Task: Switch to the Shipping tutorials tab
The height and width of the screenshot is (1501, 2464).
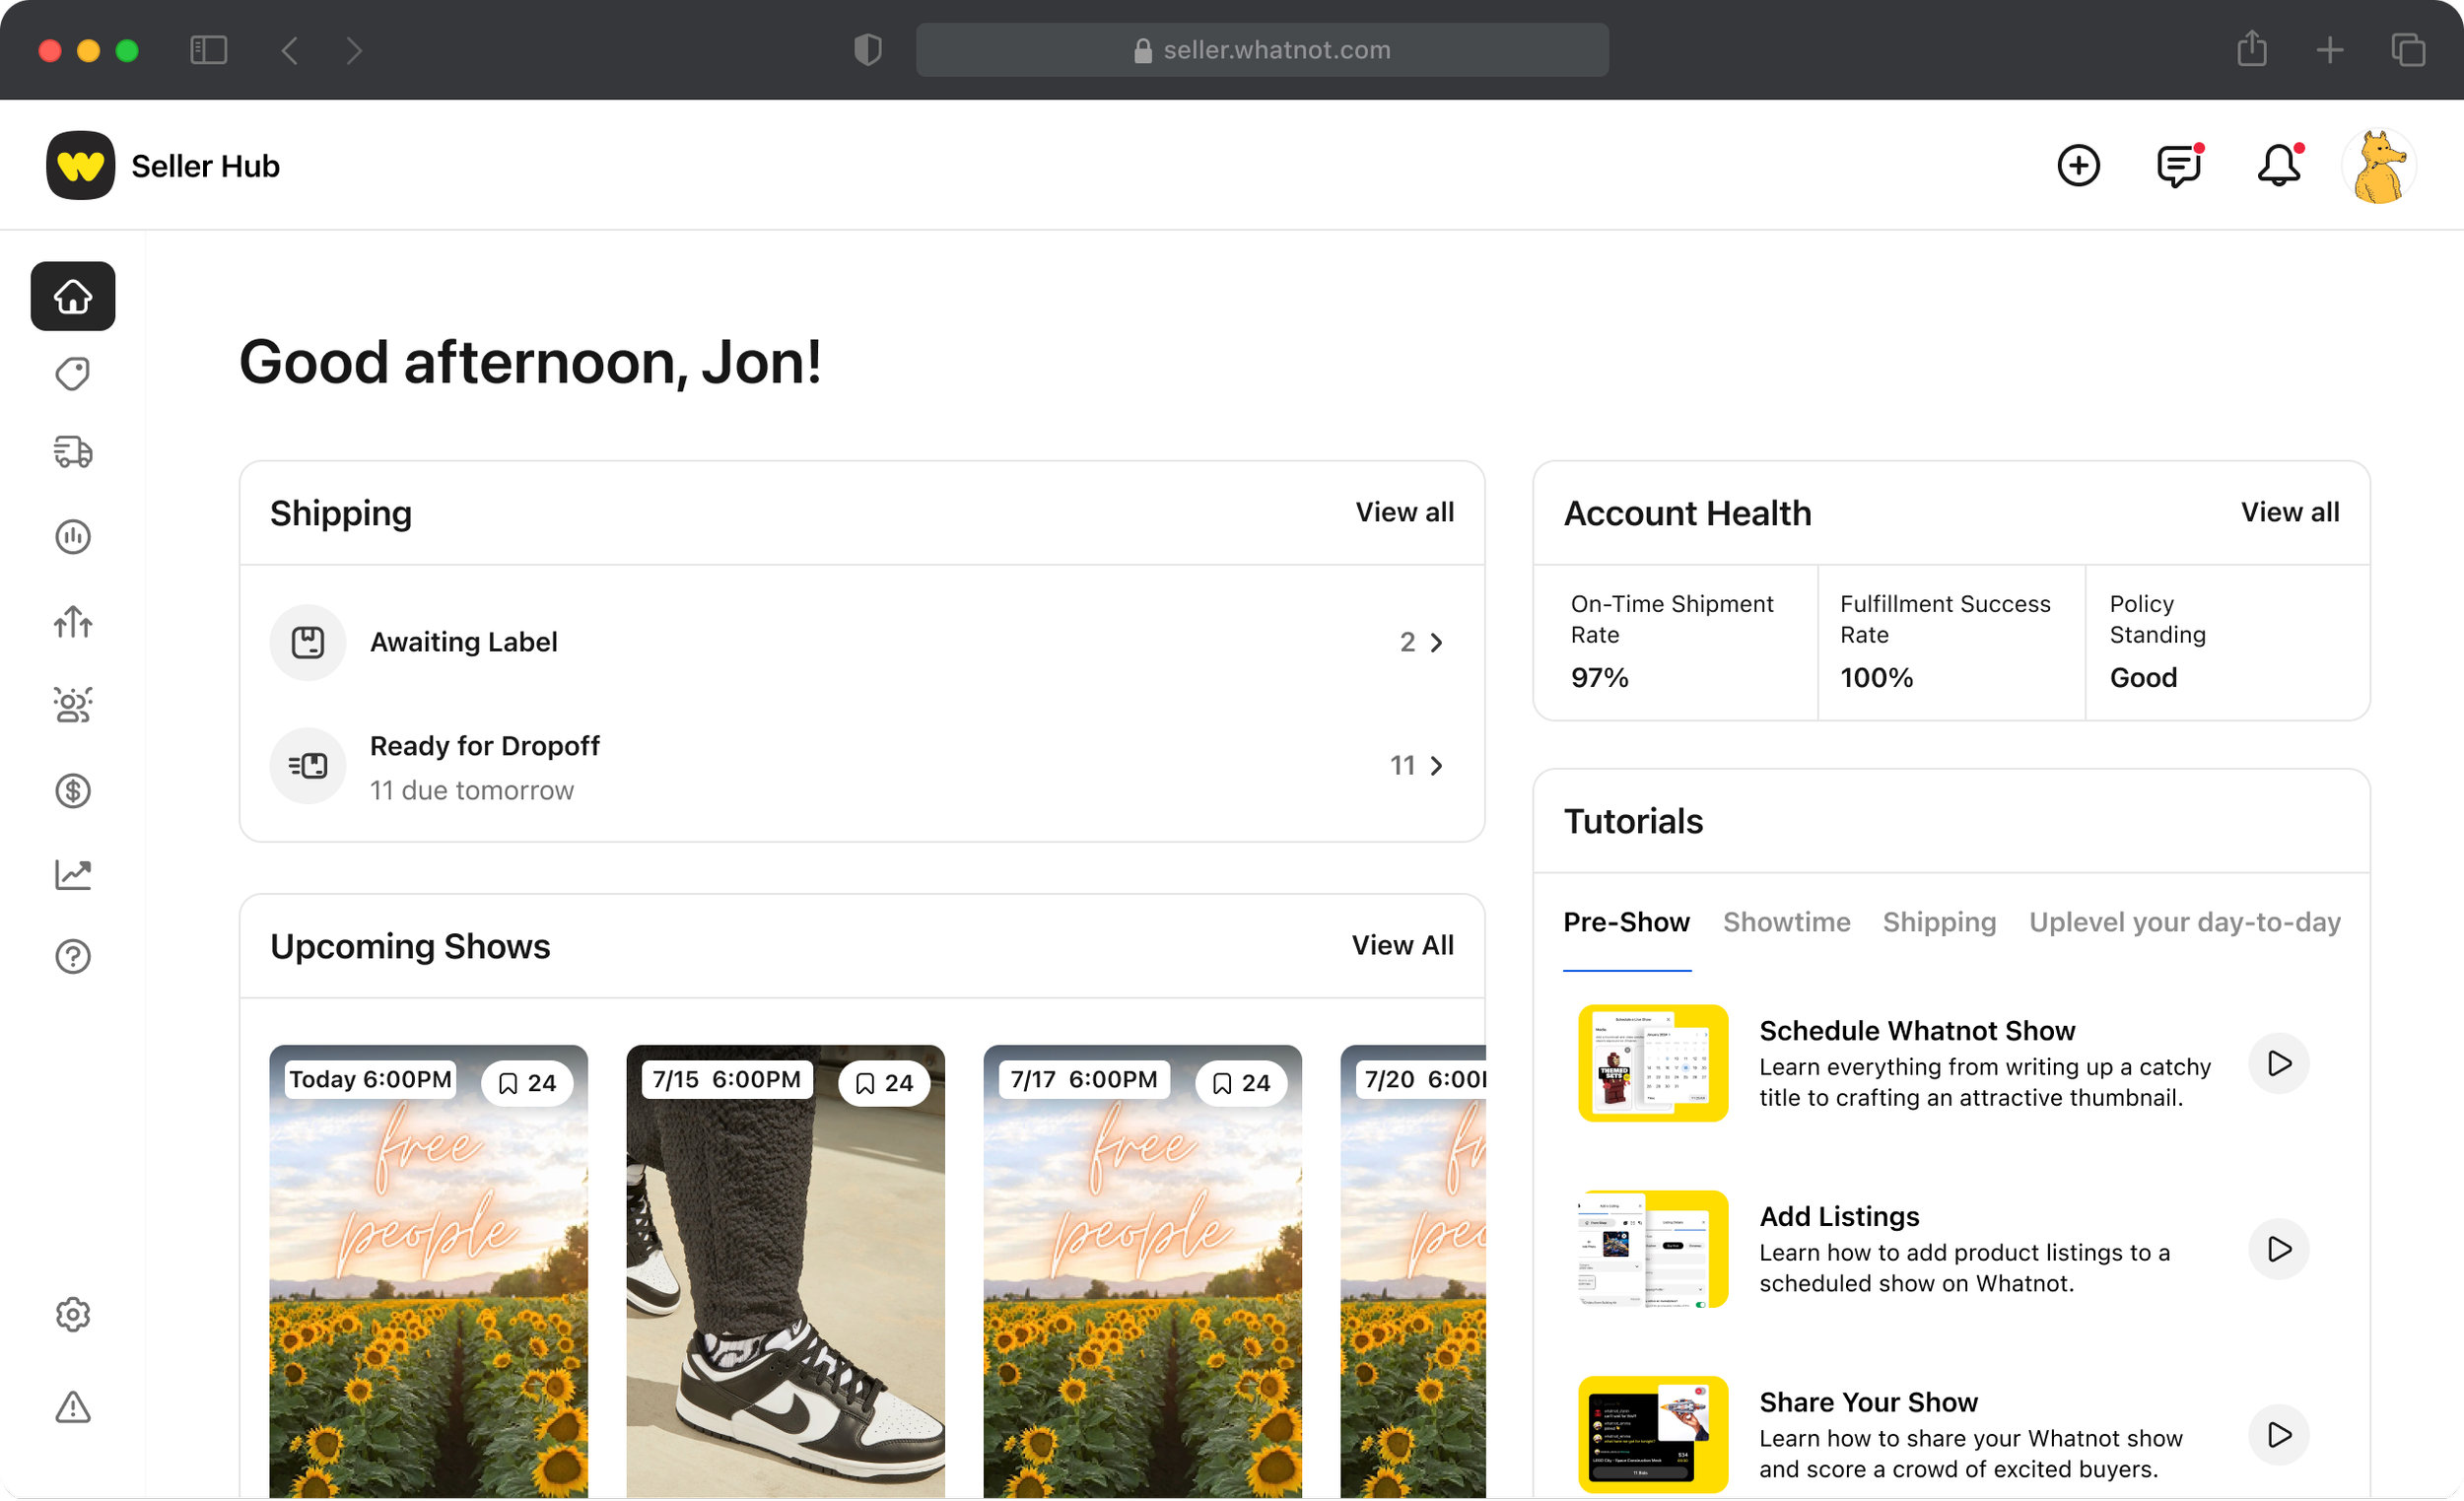Action: point(1939,922)
